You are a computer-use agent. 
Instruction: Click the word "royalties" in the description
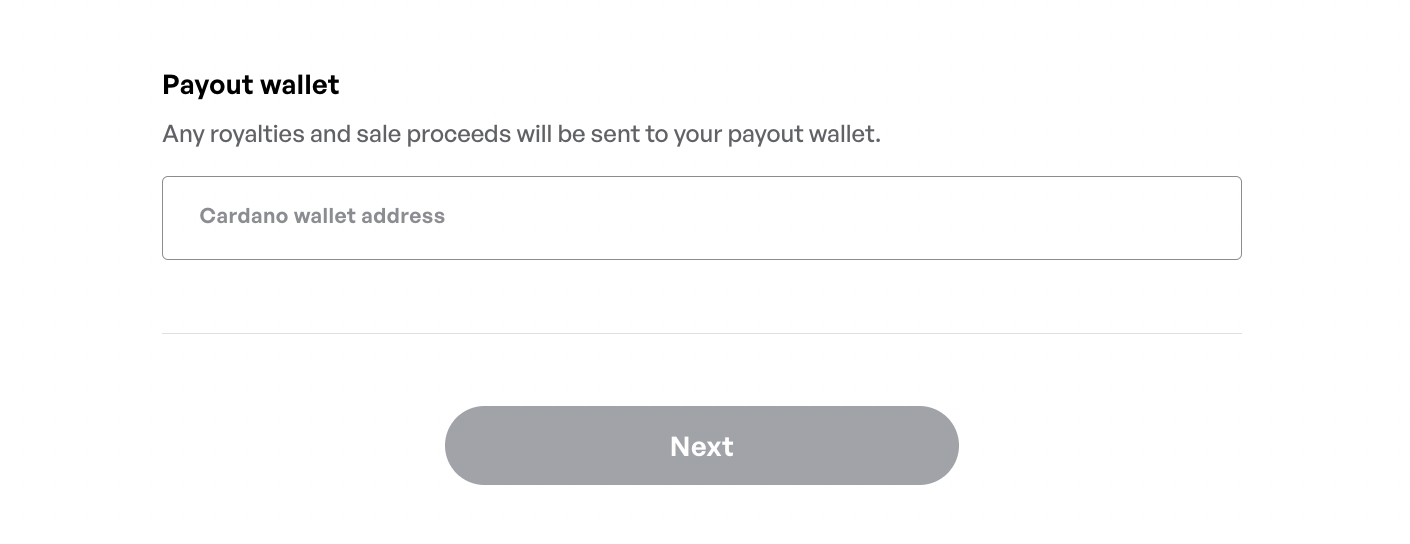coord(257,134)
